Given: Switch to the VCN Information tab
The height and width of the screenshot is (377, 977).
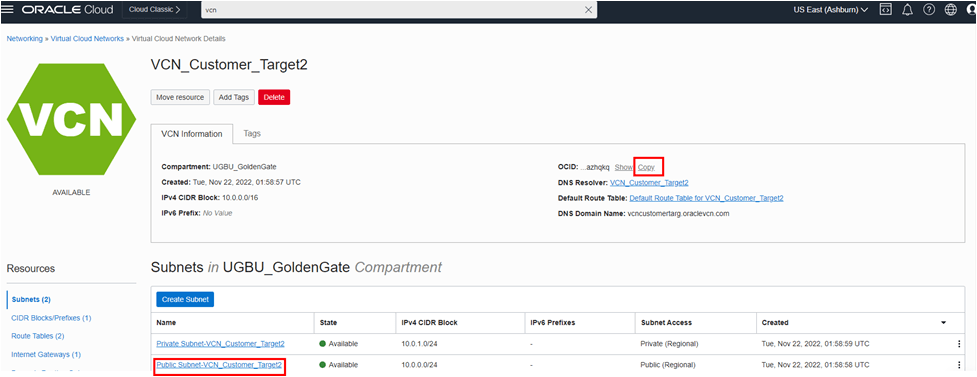Looking at the screenshot, I should coord(191,134).
